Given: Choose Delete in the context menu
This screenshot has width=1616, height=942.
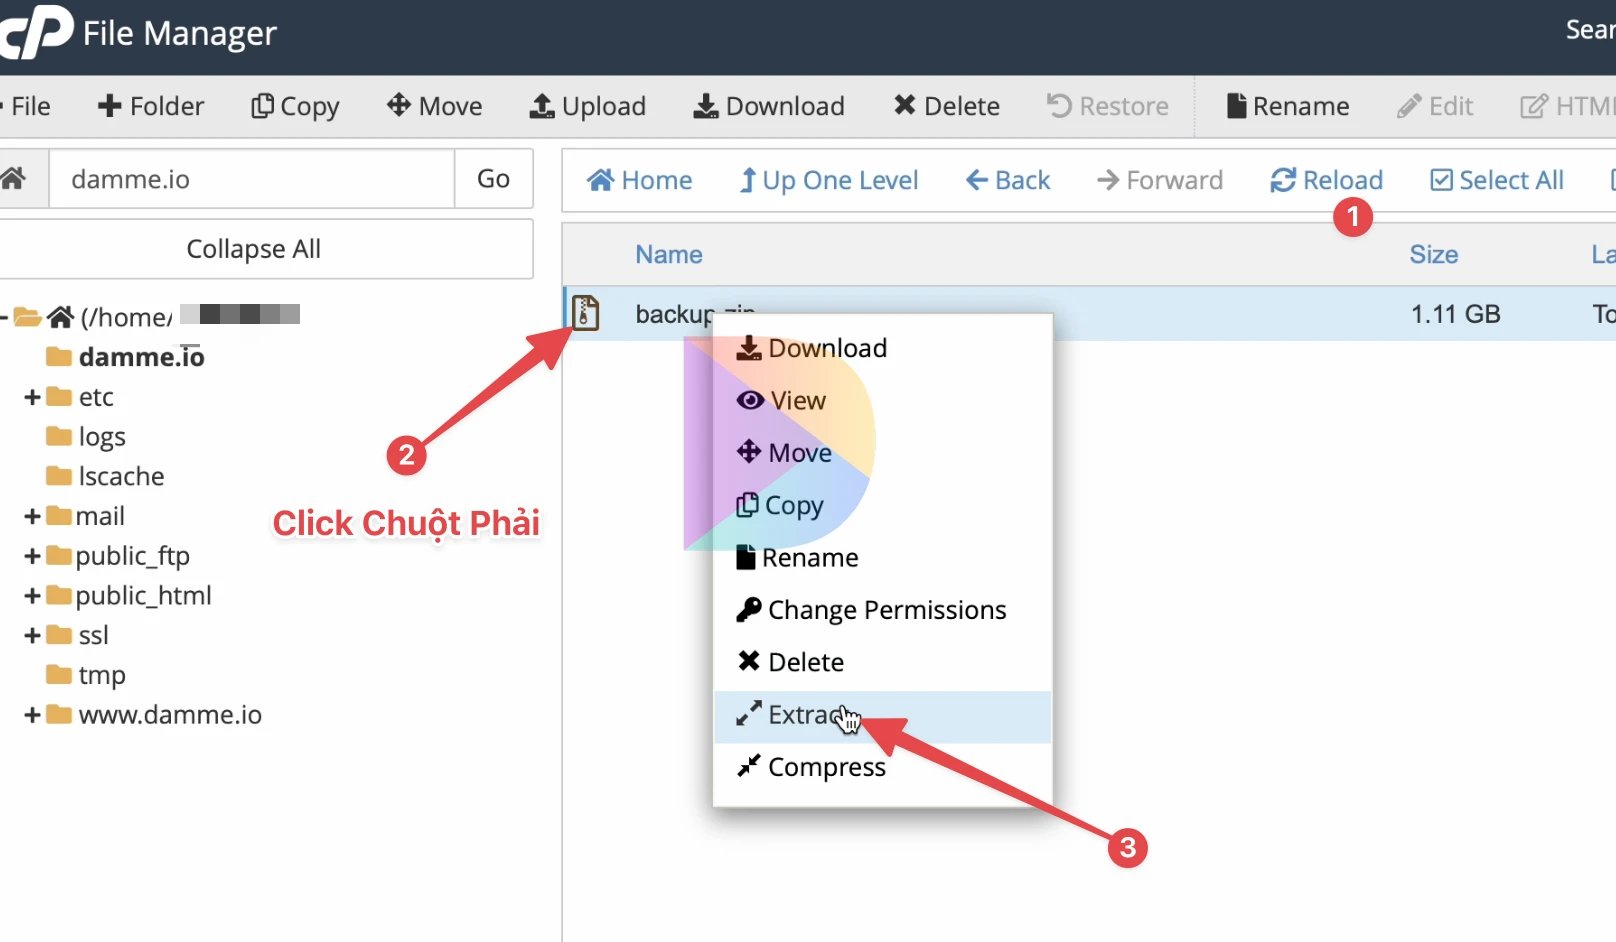Looking at the screenshot, I should [x=882, y=662].
